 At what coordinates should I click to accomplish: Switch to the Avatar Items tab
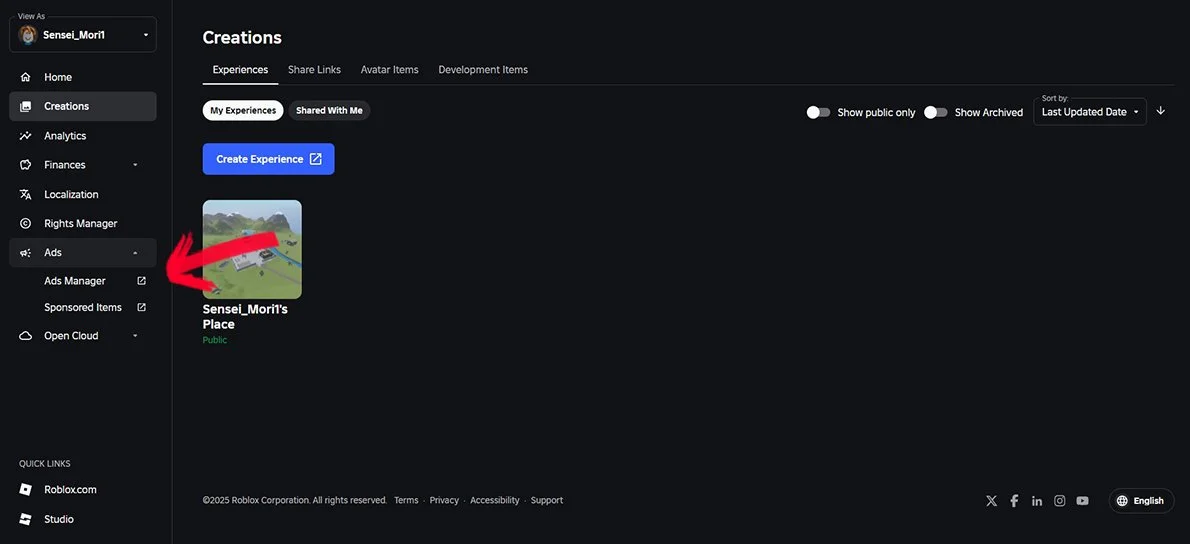point(389,70)
